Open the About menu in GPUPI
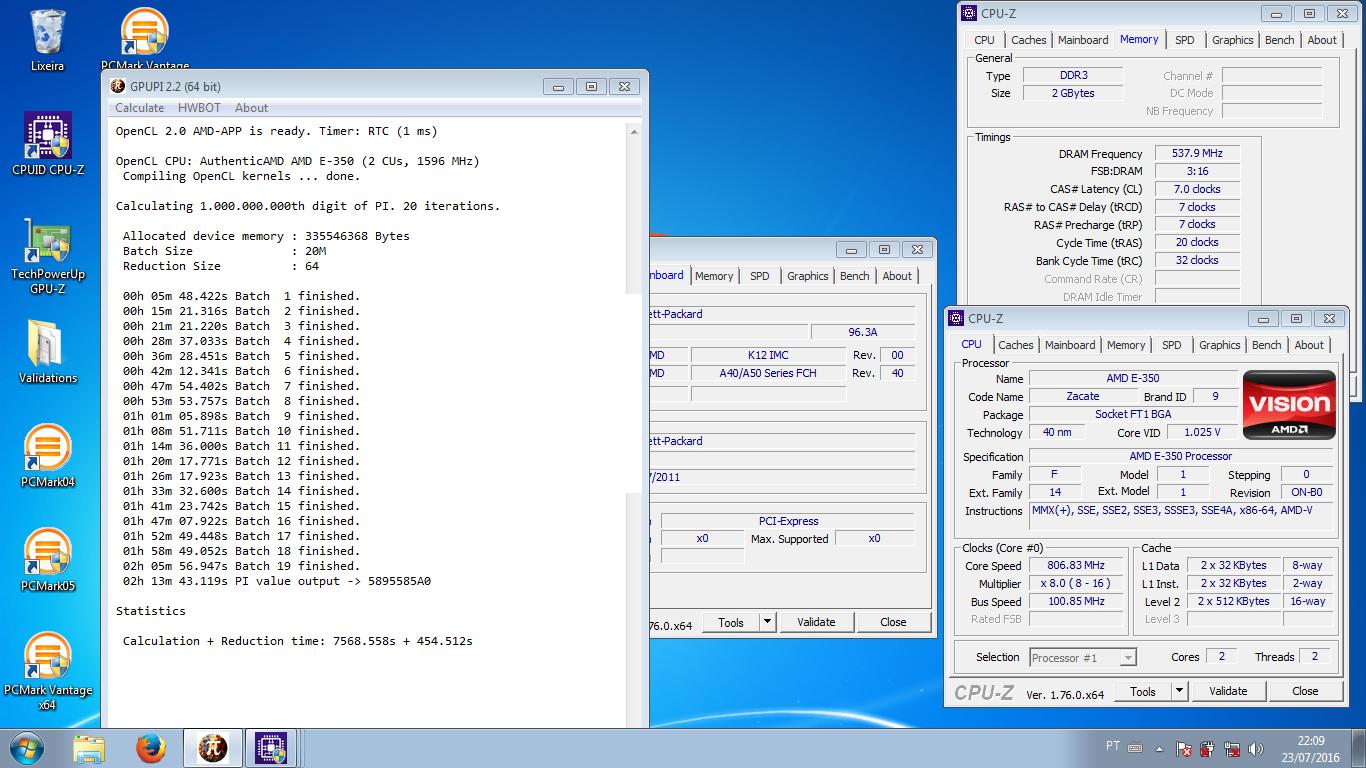 coord(251,108)
